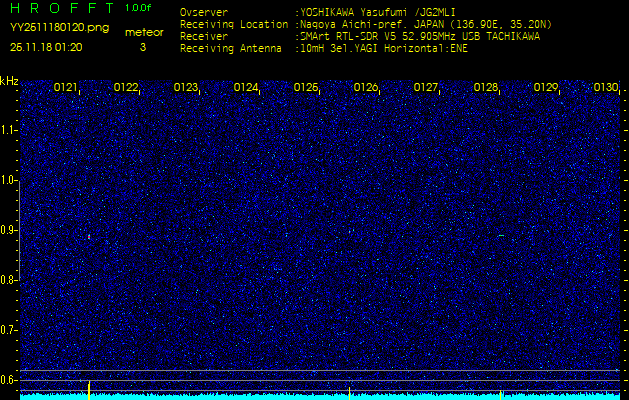The width and height of the screenshot is (629, 400).
Task: Select the 0122 time marker
Action: (x=126, y=88)
